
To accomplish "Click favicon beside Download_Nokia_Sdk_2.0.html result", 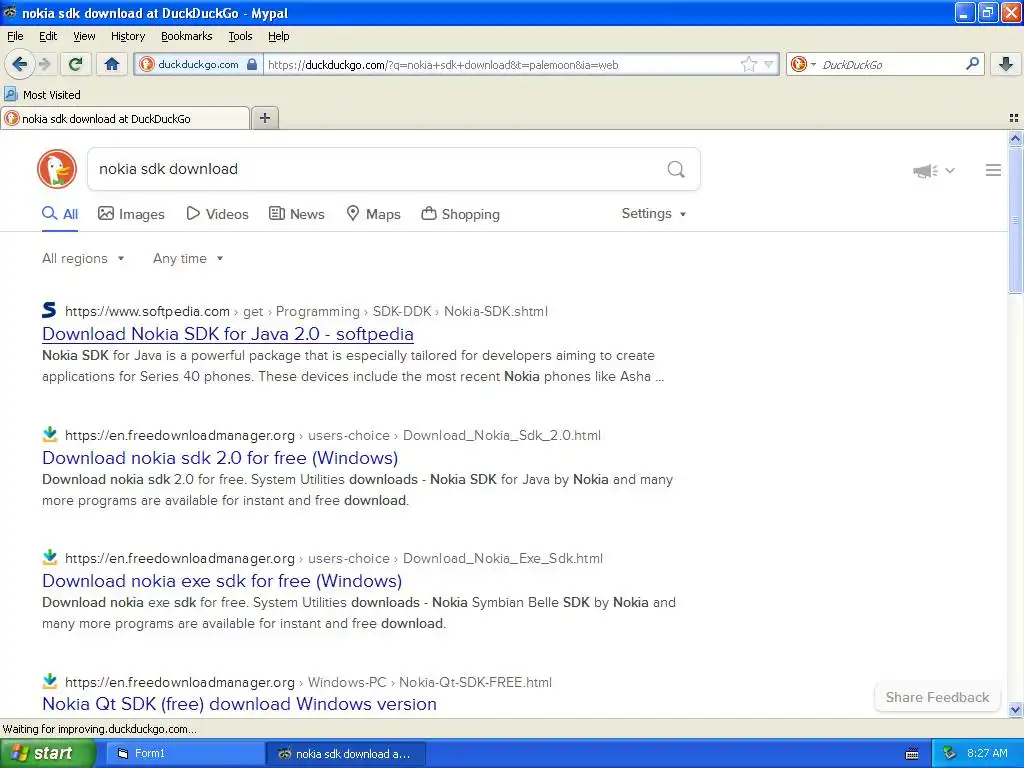I will pyautogui.click(x=50, y=434).
